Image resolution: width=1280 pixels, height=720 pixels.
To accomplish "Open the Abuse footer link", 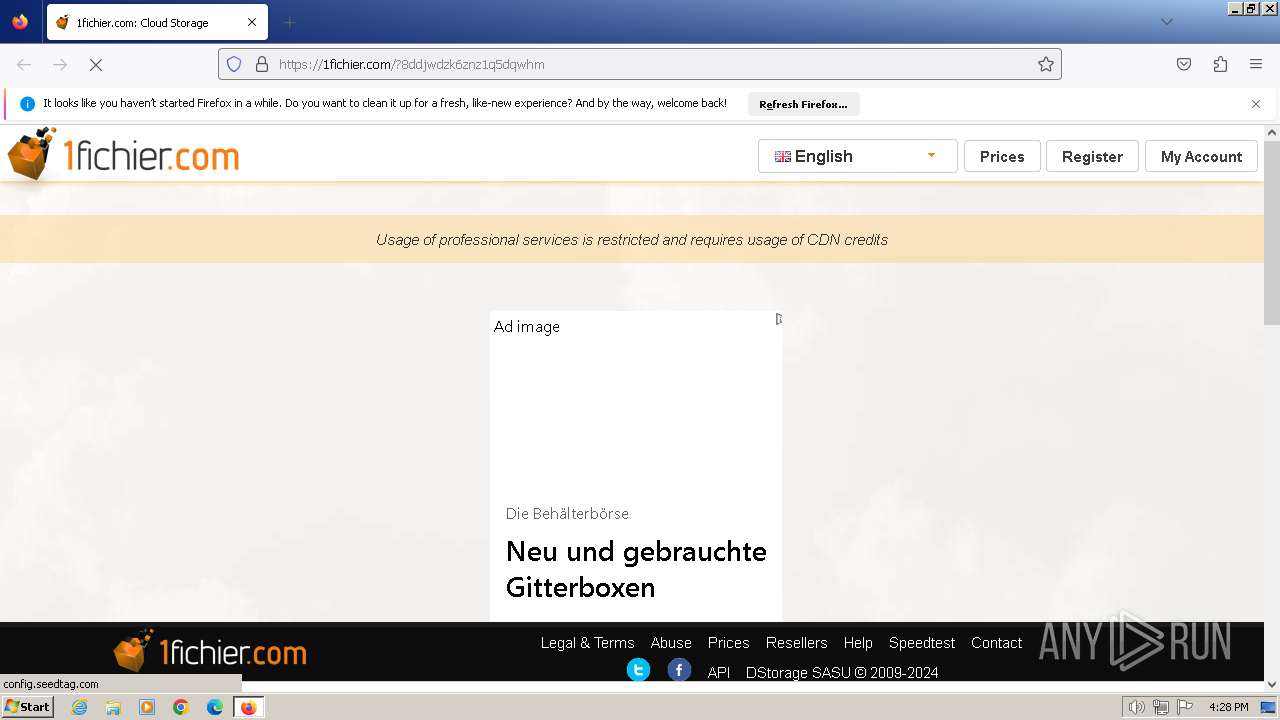I will [x=671, y=643].
